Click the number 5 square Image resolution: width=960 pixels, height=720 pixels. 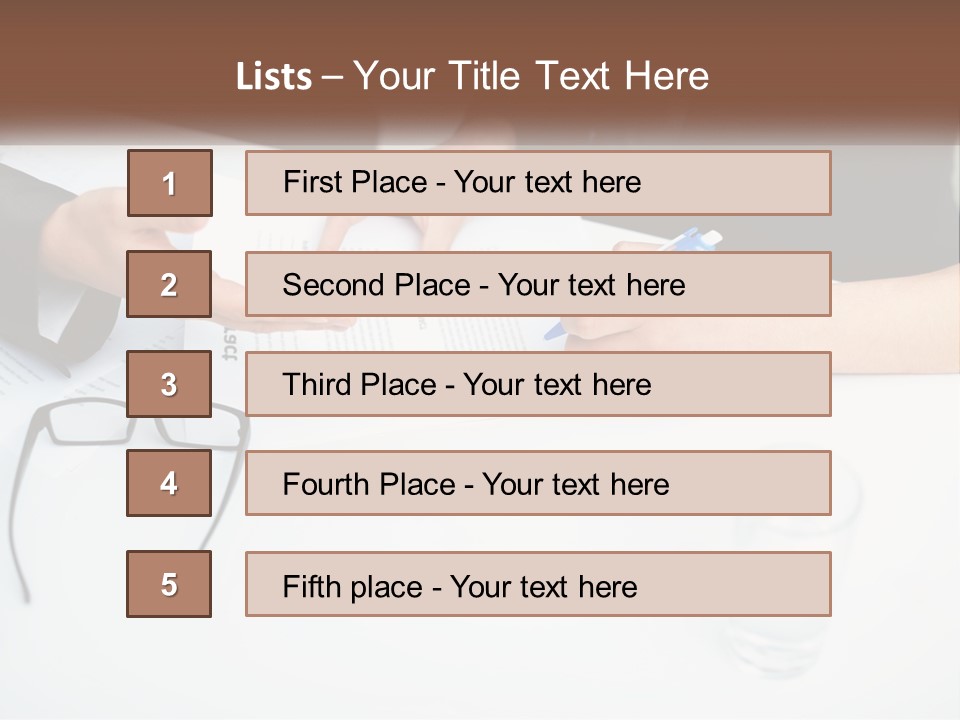tap(169, 584)
